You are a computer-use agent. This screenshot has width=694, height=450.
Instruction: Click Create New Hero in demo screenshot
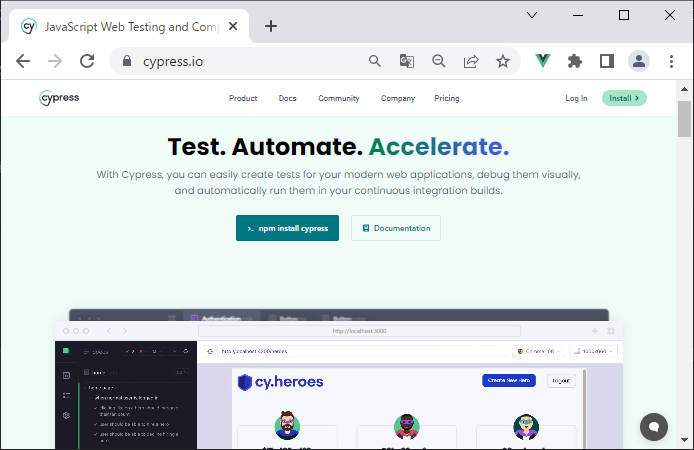509,380
